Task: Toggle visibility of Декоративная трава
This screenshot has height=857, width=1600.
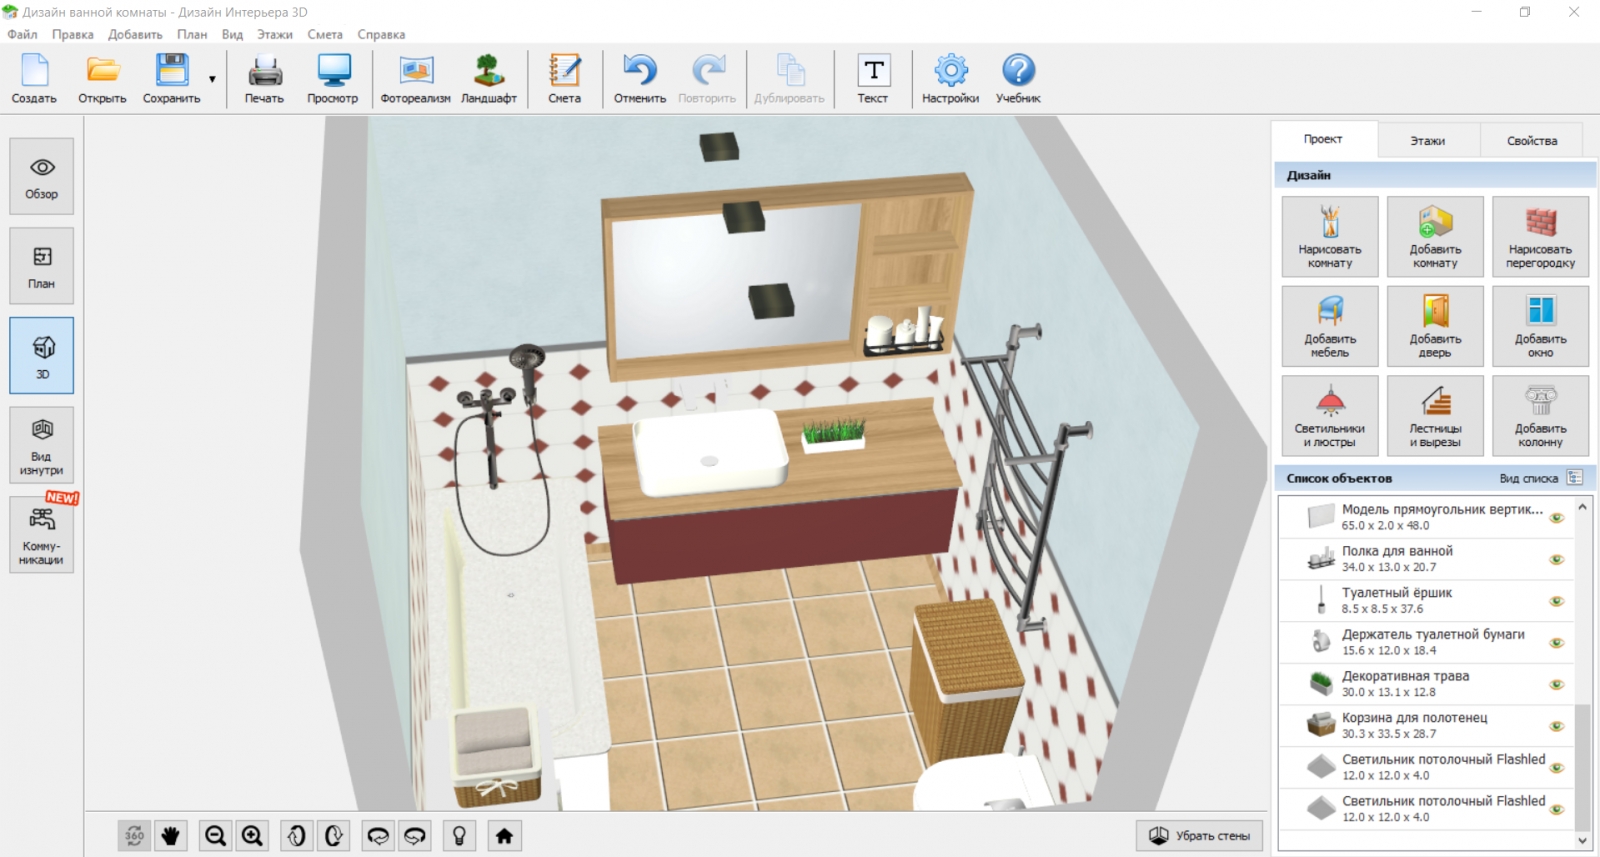Action: tap(1556, 684)
